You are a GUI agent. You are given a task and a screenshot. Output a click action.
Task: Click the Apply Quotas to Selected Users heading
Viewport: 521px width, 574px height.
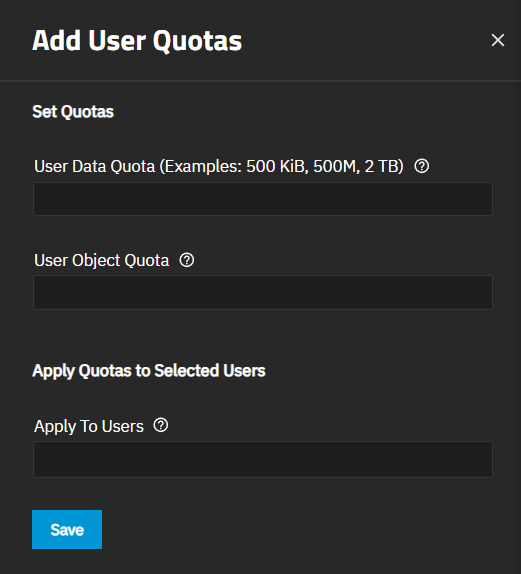149,370
